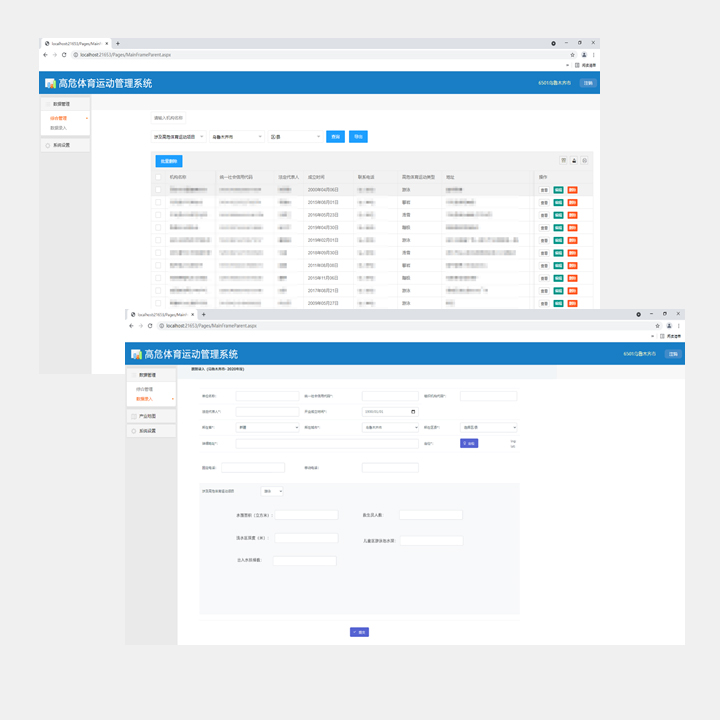Open 系统设置 in data entry window sidebar
The height and width of the screenshot is (720, 720).
pyautogui.click(x=151, y=431)
